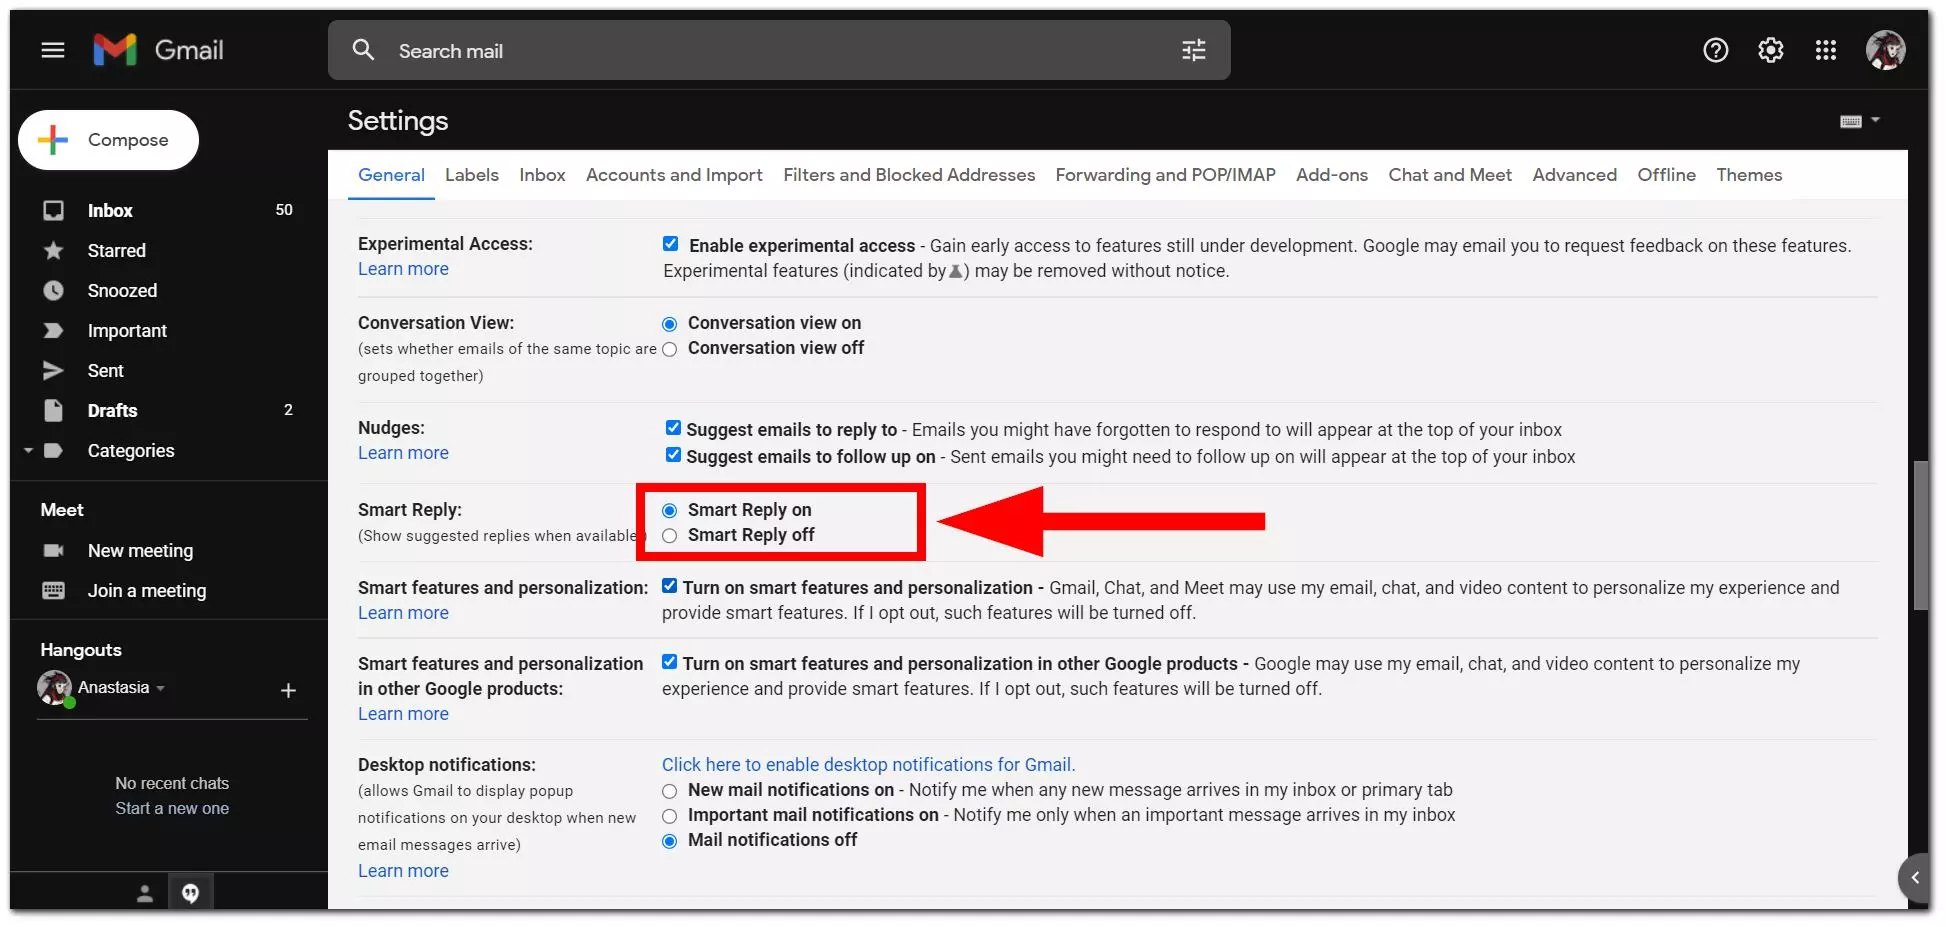Open the Advanced tab
The height and width of the screenshot is (927, 1946).
point(1574,175)
